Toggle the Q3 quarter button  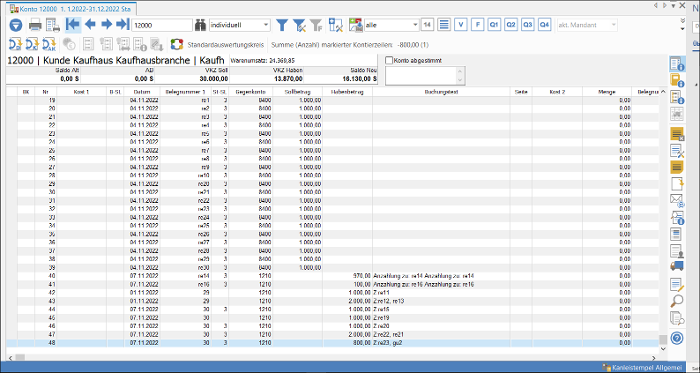(x=528, y=25)
